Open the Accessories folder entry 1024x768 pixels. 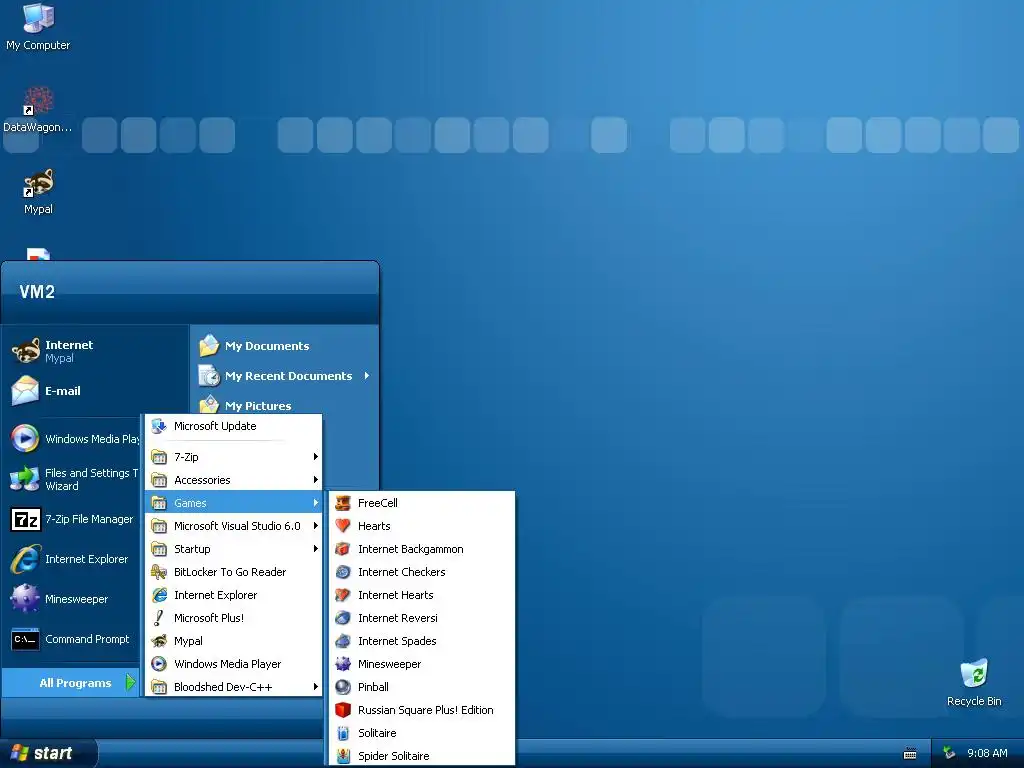click(234, 480)
